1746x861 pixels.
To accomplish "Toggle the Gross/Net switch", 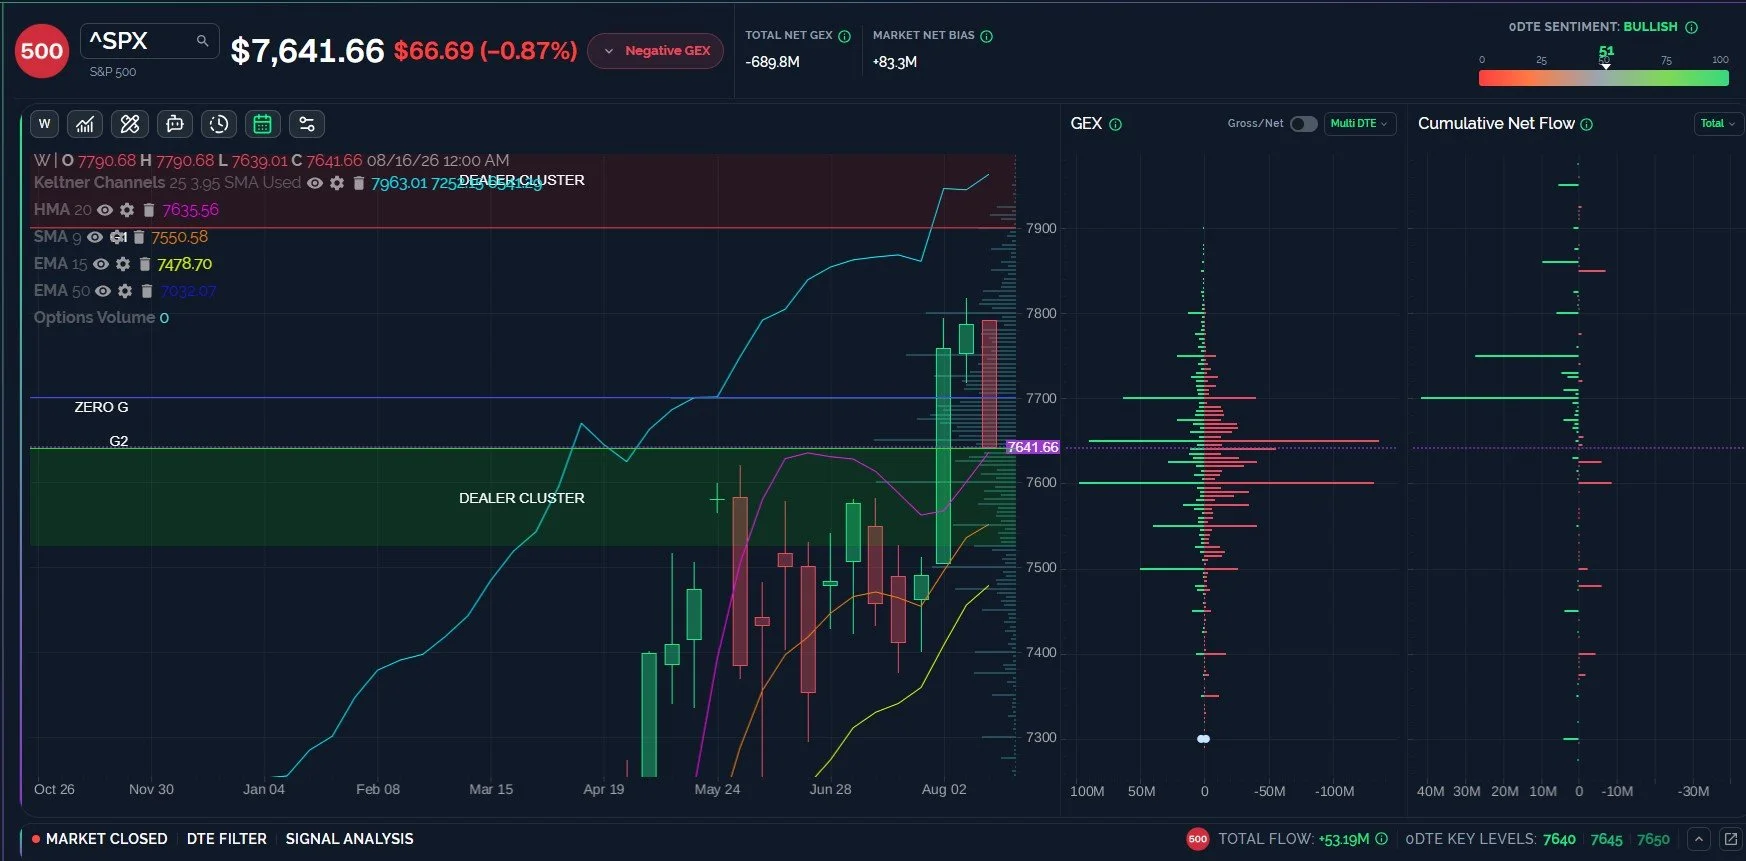I will click(x=1303, y=124).
